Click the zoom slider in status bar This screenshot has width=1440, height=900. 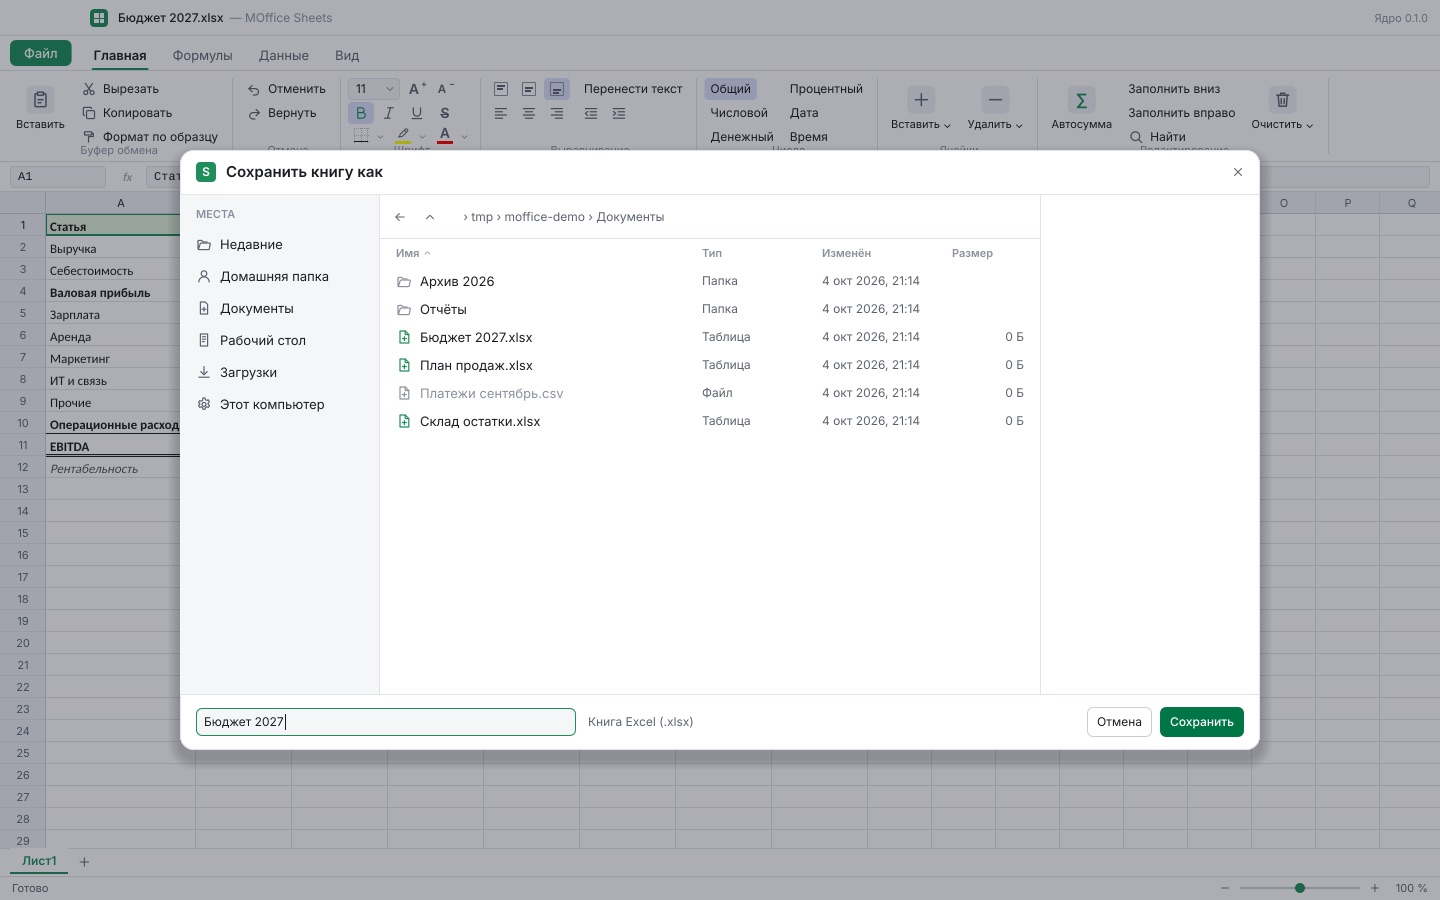click(x=1300, y=888)
